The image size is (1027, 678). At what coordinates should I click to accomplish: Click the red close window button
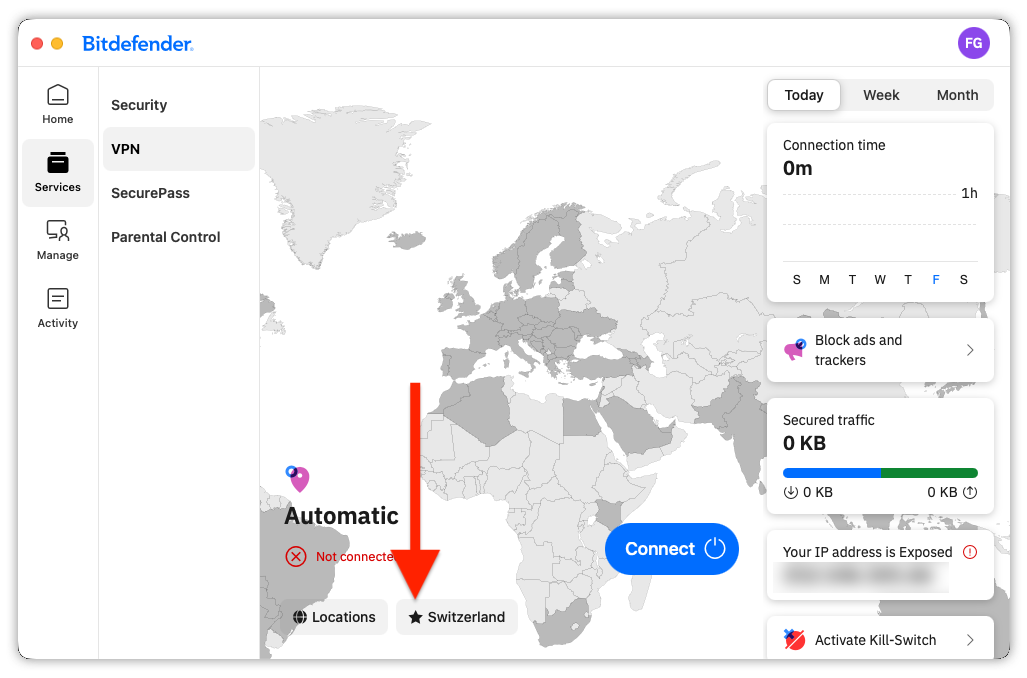coord(37,43)
